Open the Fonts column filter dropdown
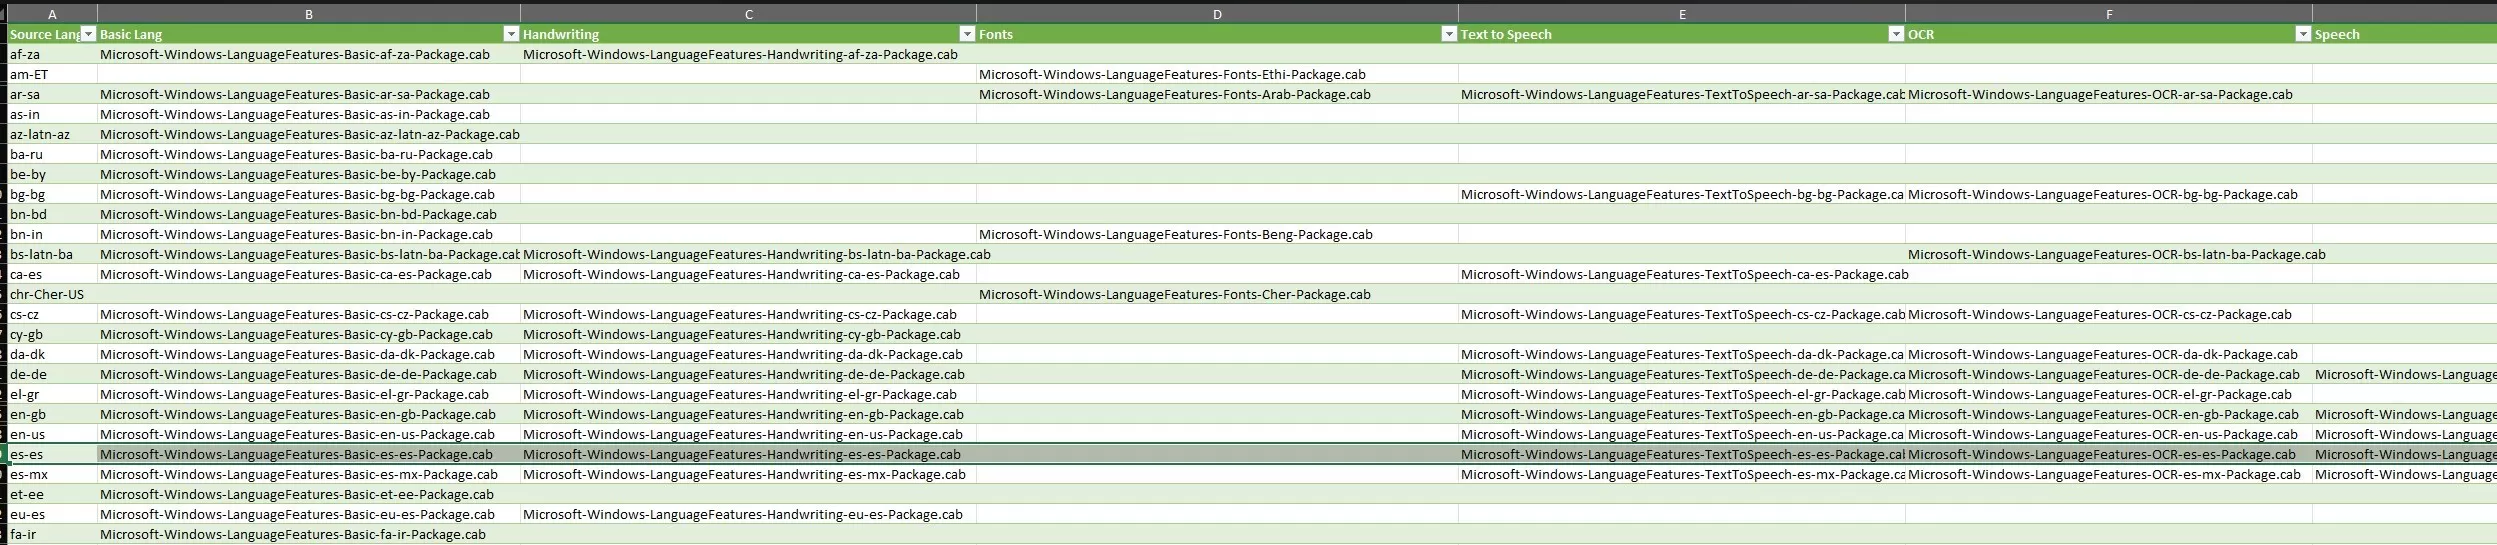This screenshot has width=2497, height=545. (x=1449, y=34)
